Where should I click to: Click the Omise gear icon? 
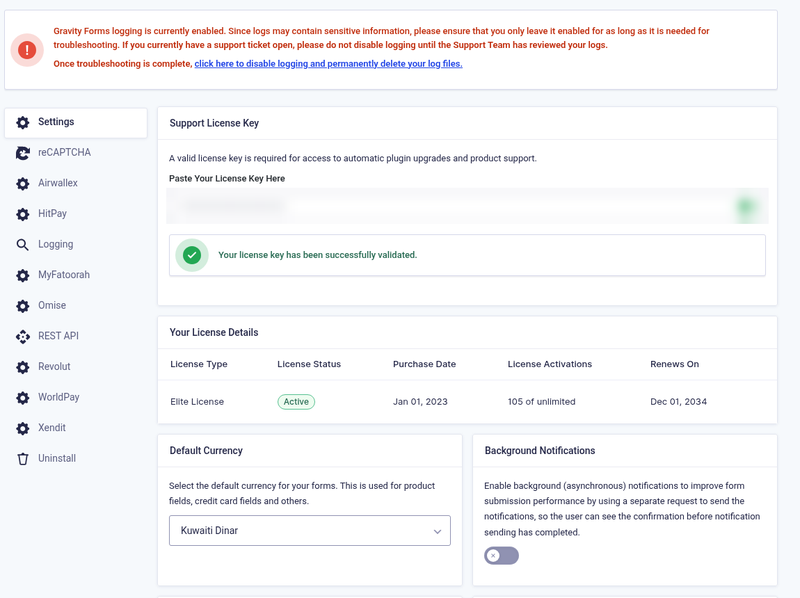(22, 306)
